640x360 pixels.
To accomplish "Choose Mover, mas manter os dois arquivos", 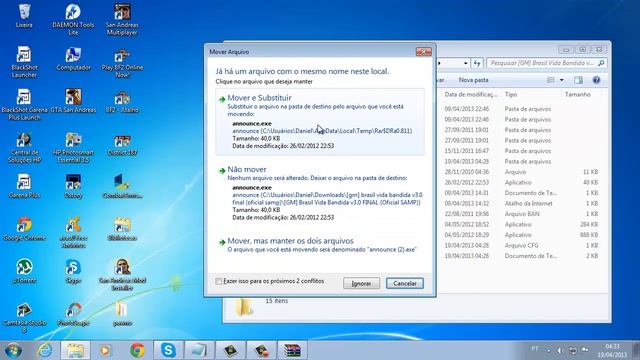I will point(320,245).
